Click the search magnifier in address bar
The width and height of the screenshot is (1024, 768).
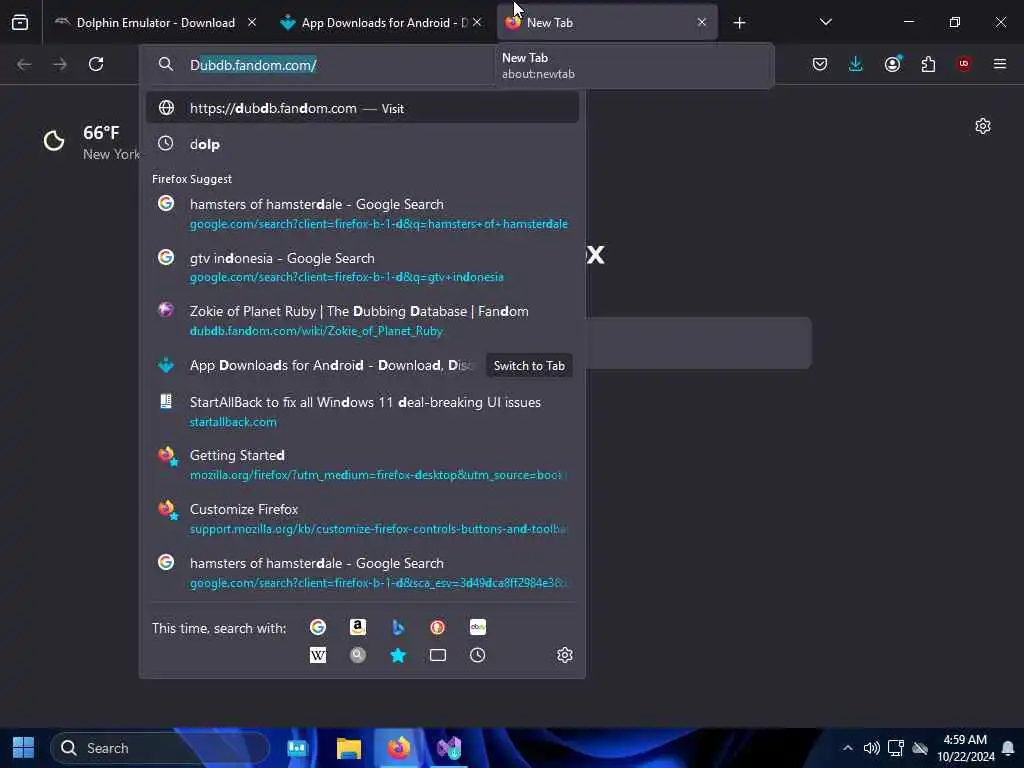[166, 65]
